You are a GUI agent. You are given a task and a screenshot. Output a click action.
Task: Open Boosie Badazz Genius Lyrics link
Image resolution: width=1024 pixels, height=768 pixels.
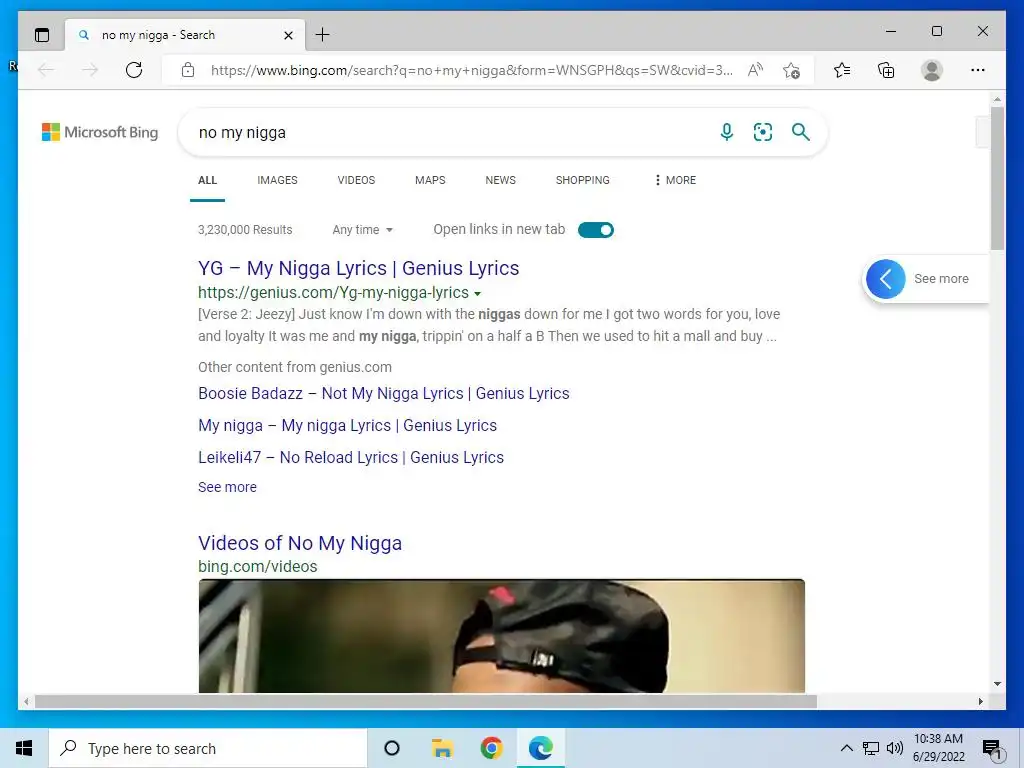point(383,394)
